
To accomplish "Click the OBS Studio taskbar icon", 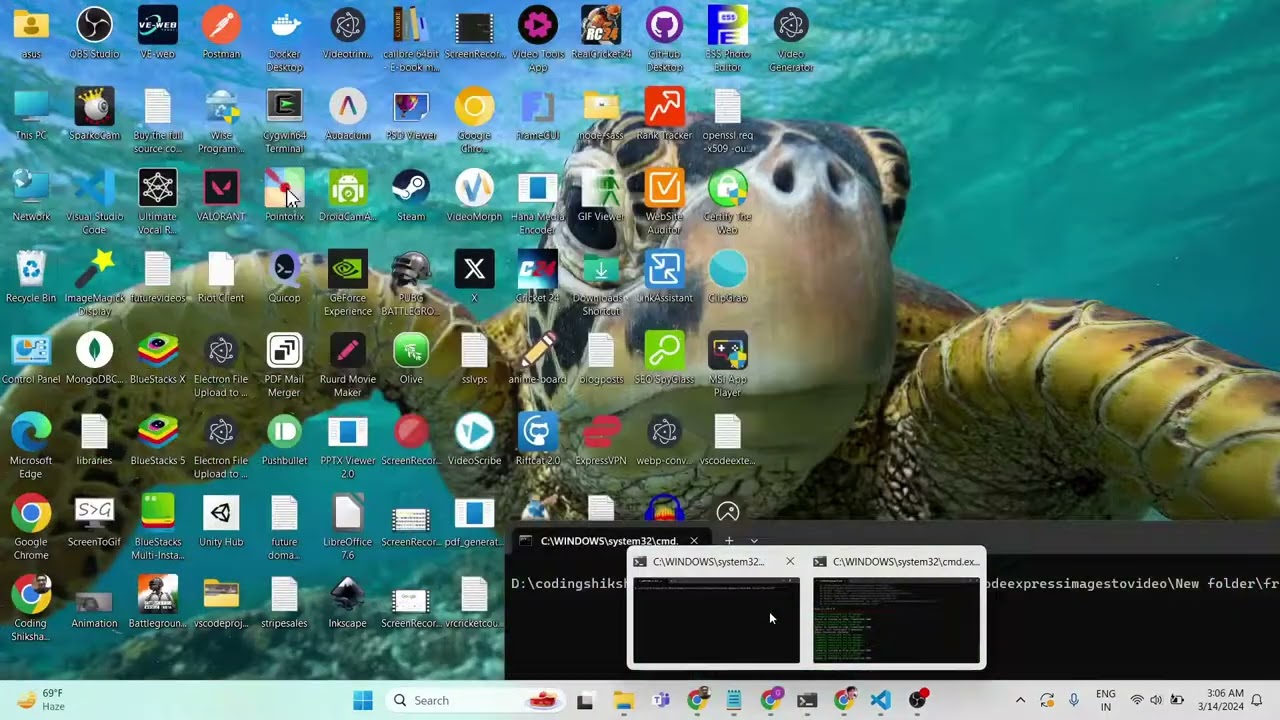I will 917,700.
